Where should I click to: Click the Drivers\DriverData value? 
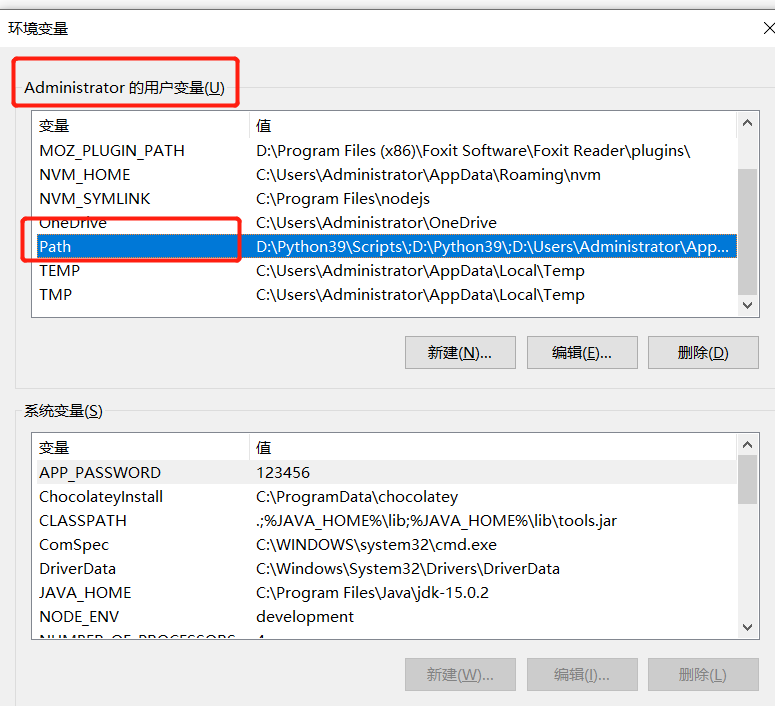click(x=408, y=569)
